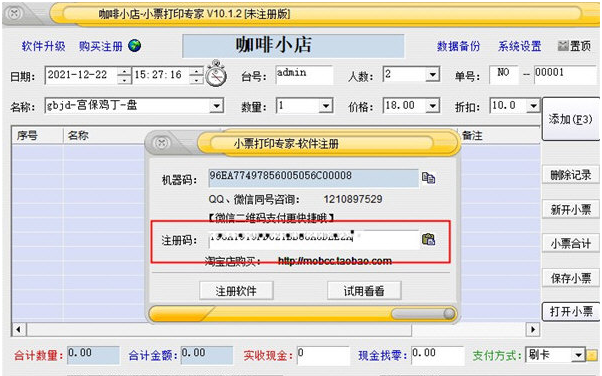Viewport: 602px width, 376px height.
Task: Click 保存小票 button
Action: pos(571,278)
